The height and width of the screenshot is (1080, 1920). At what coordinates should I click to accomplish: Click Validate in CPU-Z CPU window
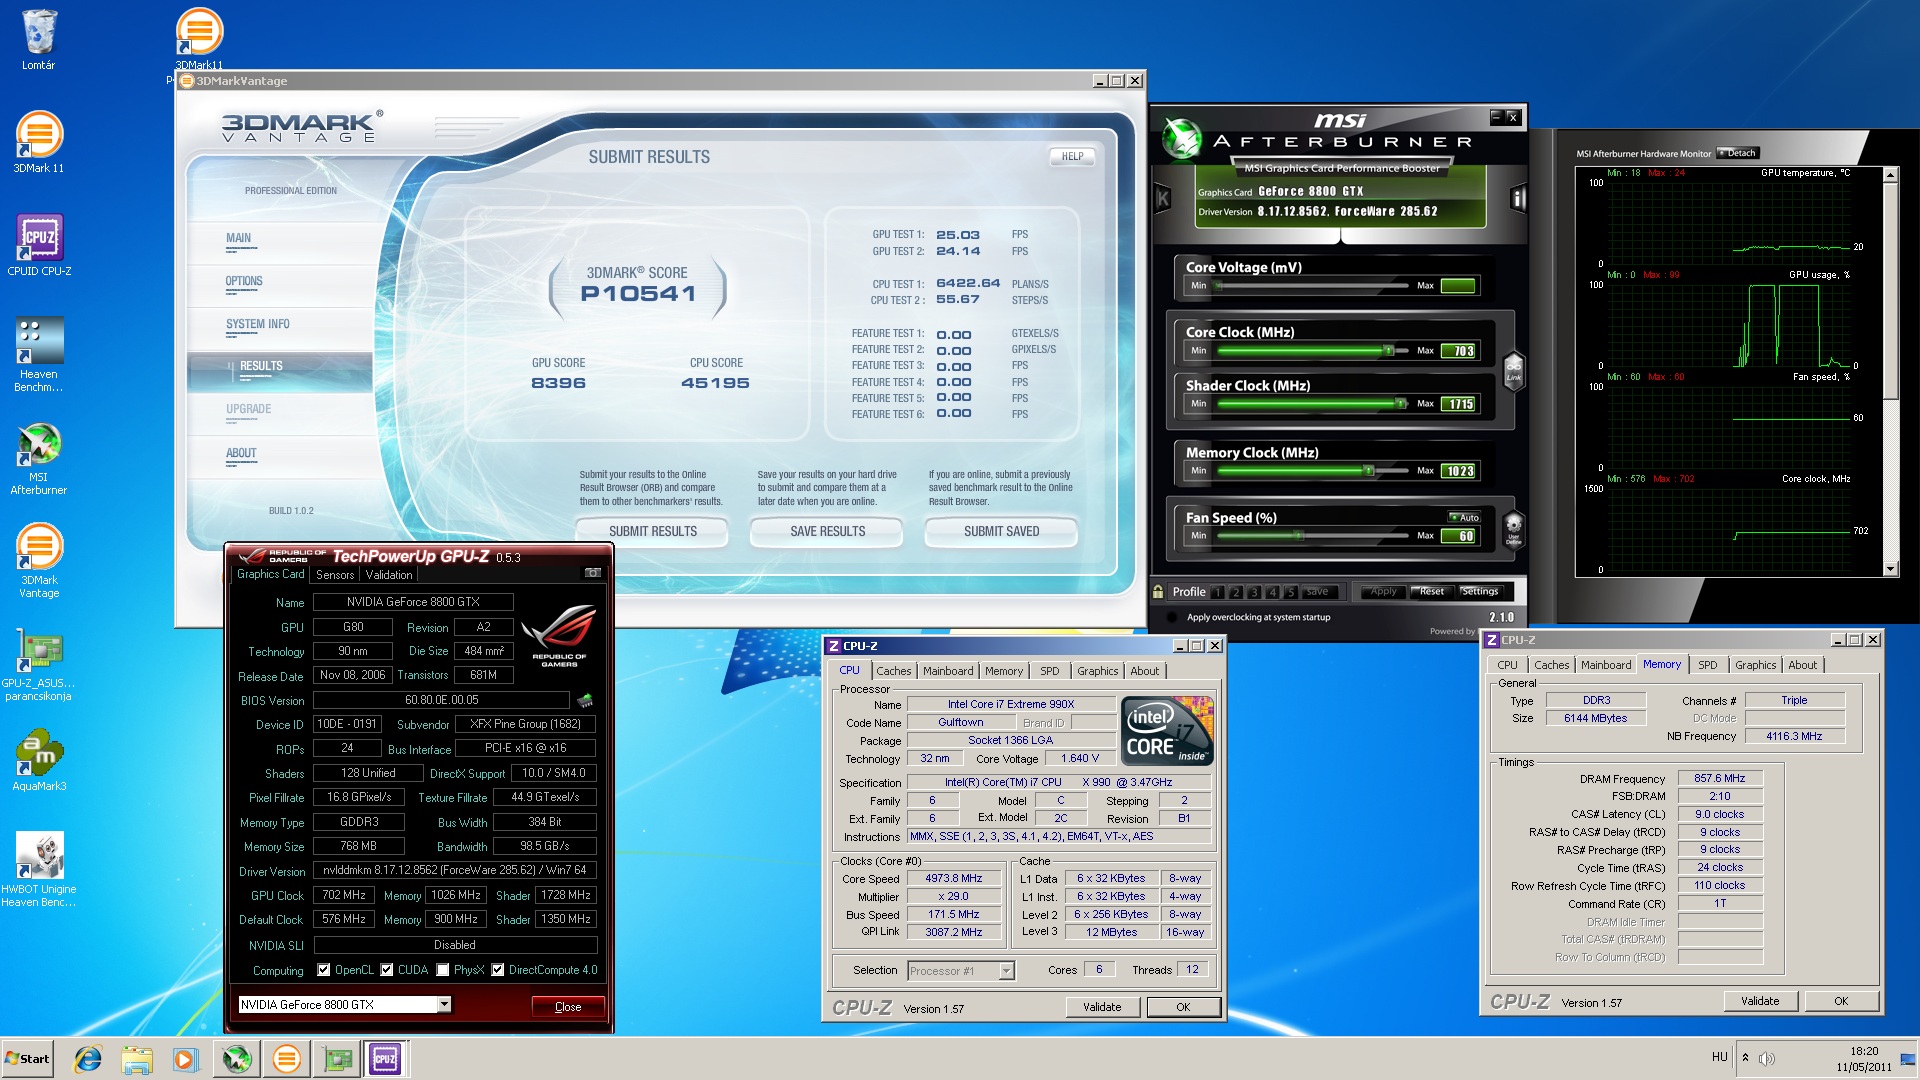click(x=1102, y=1007)
